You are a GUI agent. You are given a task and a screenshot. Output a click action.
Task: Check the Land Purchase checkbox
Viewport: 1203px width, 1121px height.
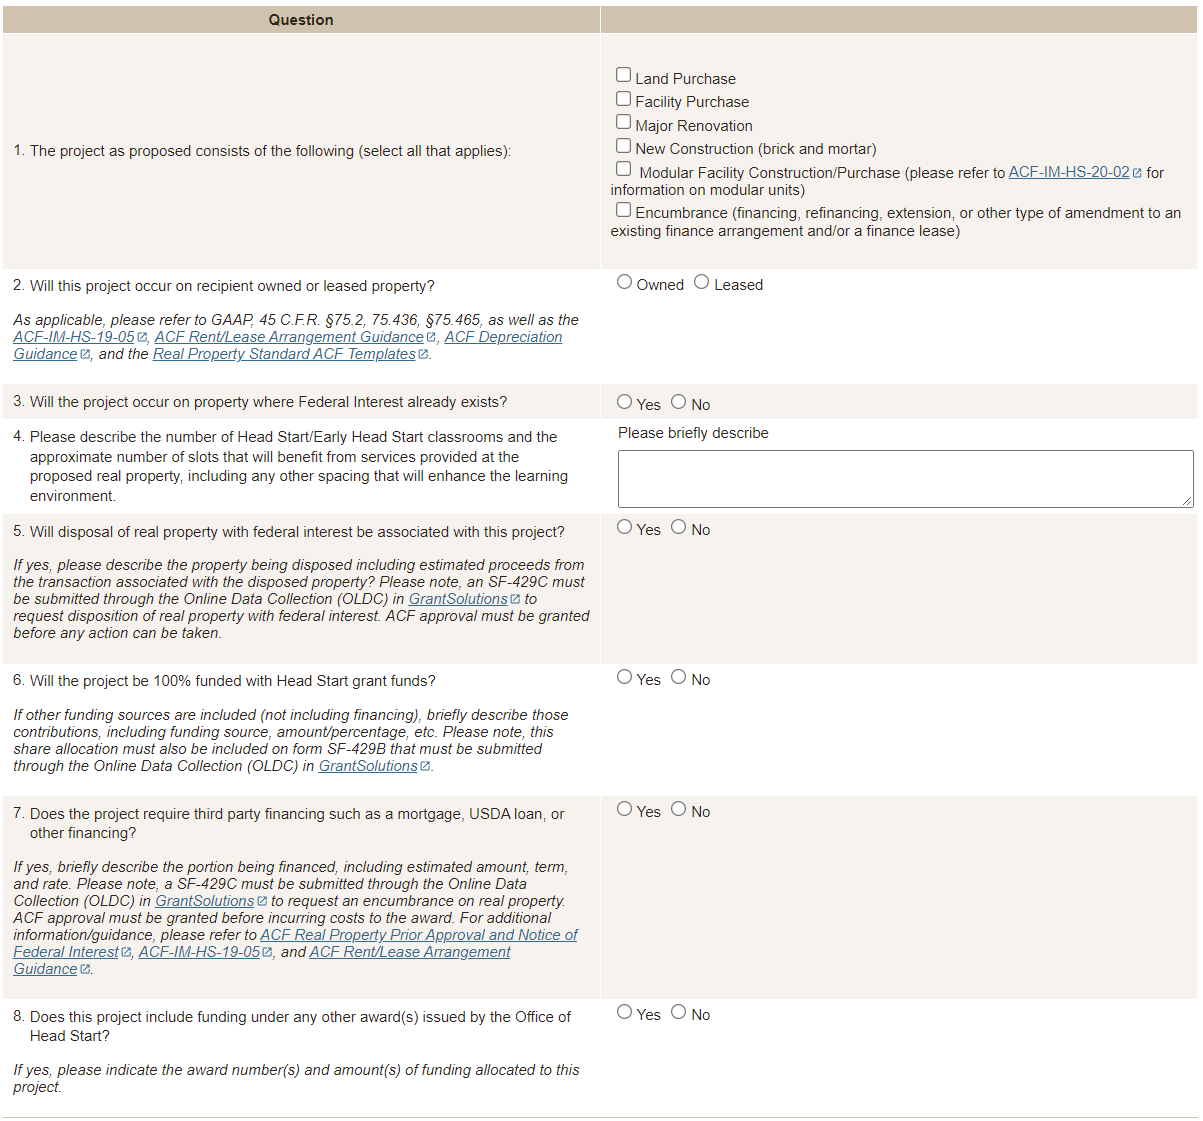[x=623, y=75]
